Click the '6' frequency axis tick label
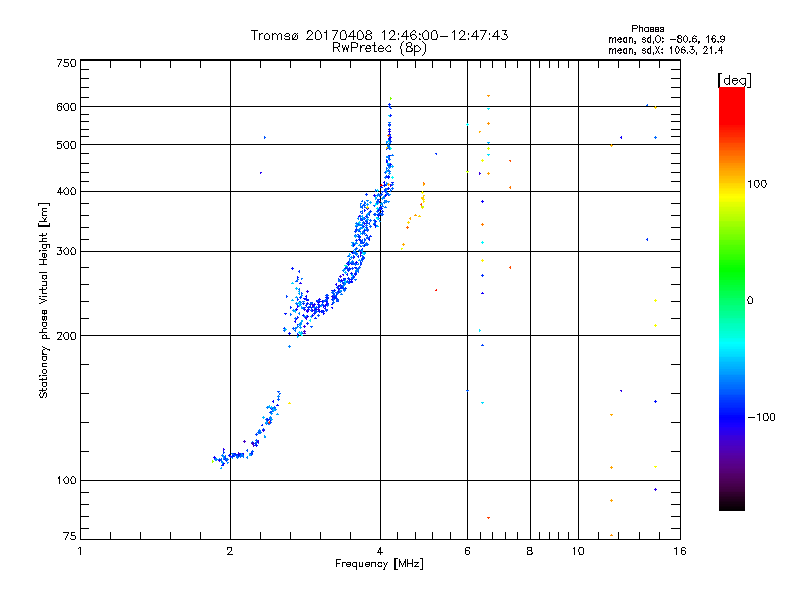Screen dimensions: 800x600 pos(467,551)
